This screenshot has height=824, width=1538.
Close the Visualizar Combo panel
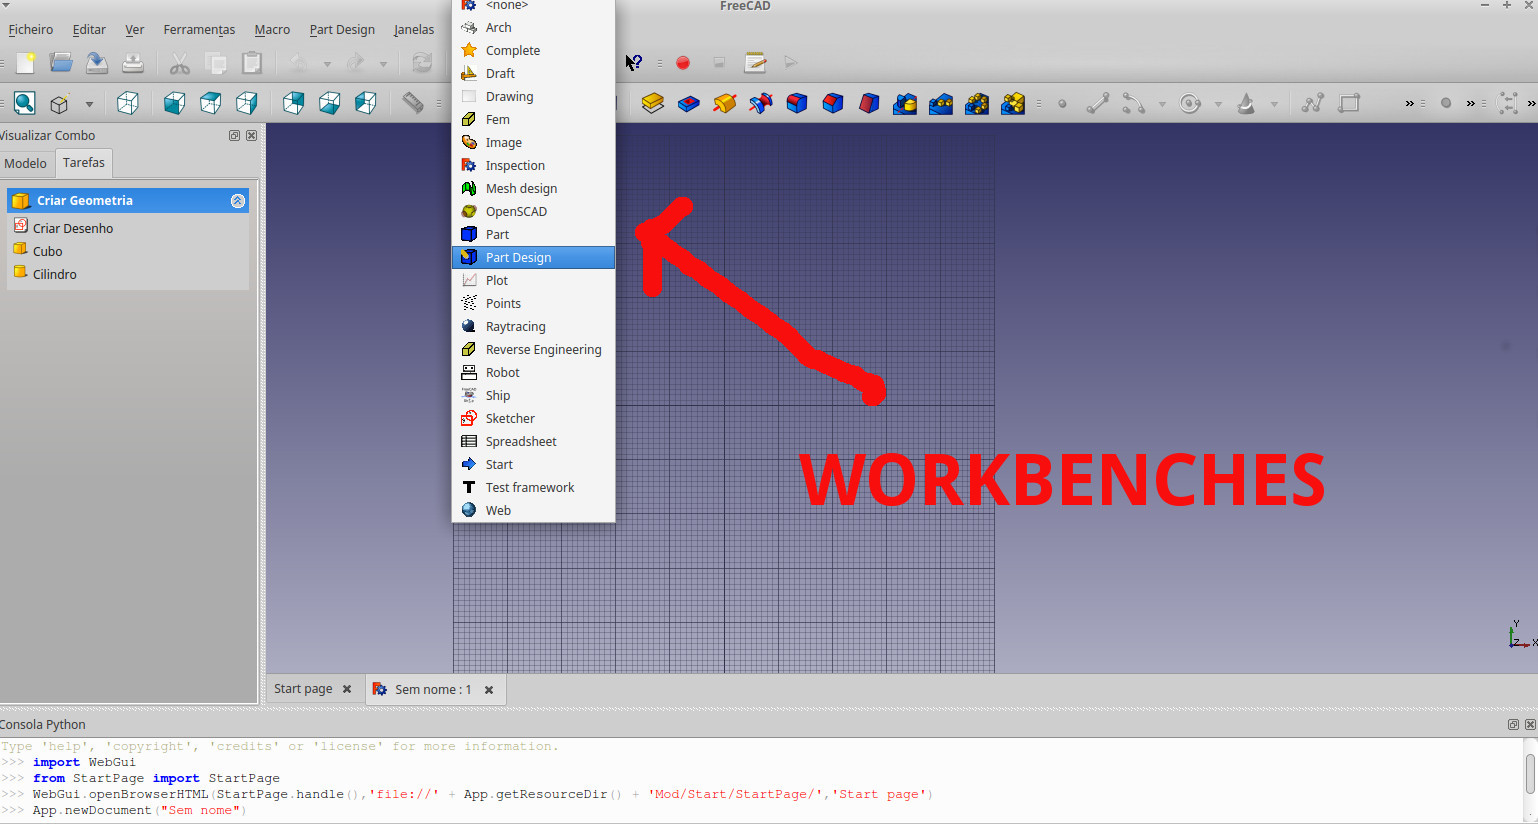coord(251,136)
